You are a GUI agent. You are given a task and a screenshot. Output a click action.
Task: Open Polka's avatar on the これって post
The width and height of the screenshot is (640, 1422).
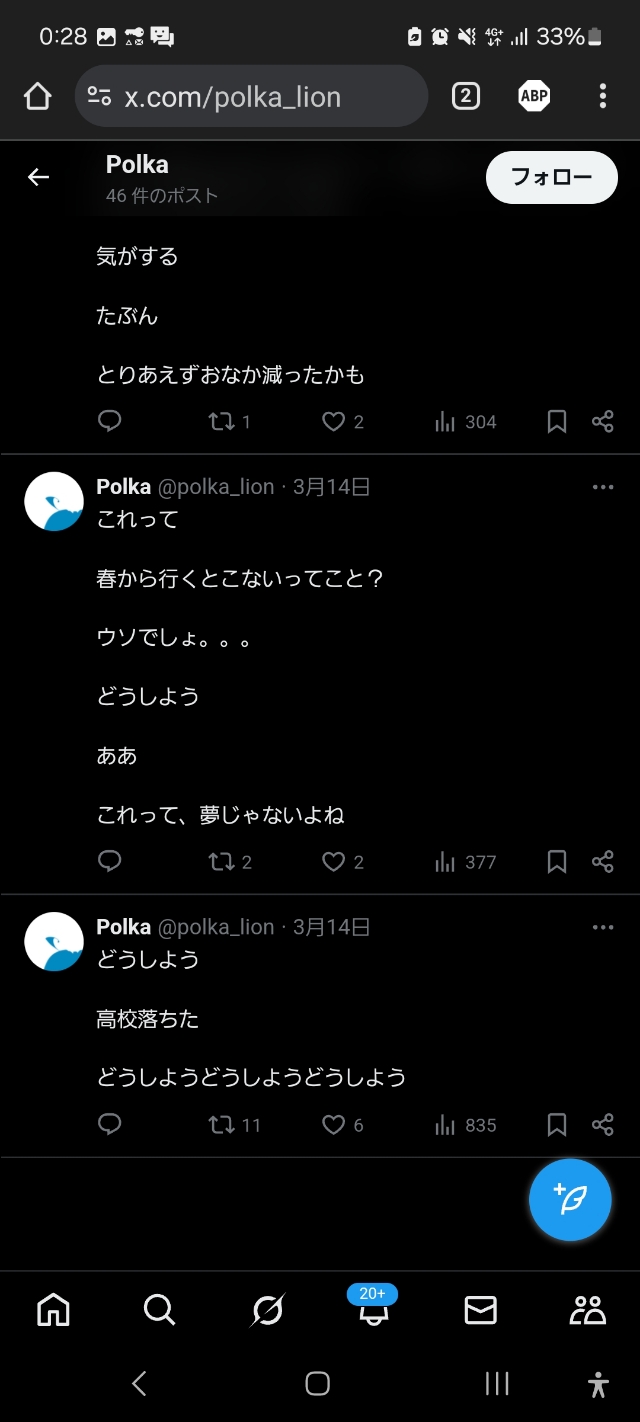tap(54, 501)
